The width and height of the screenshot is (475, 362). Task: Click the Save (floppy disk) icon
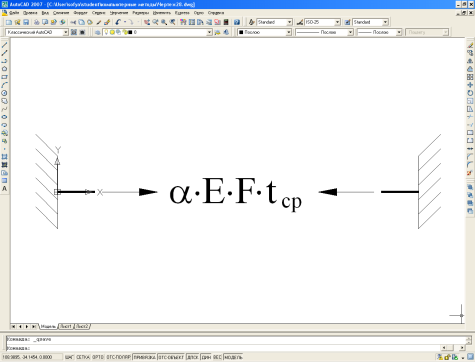[x=26, y=22]
